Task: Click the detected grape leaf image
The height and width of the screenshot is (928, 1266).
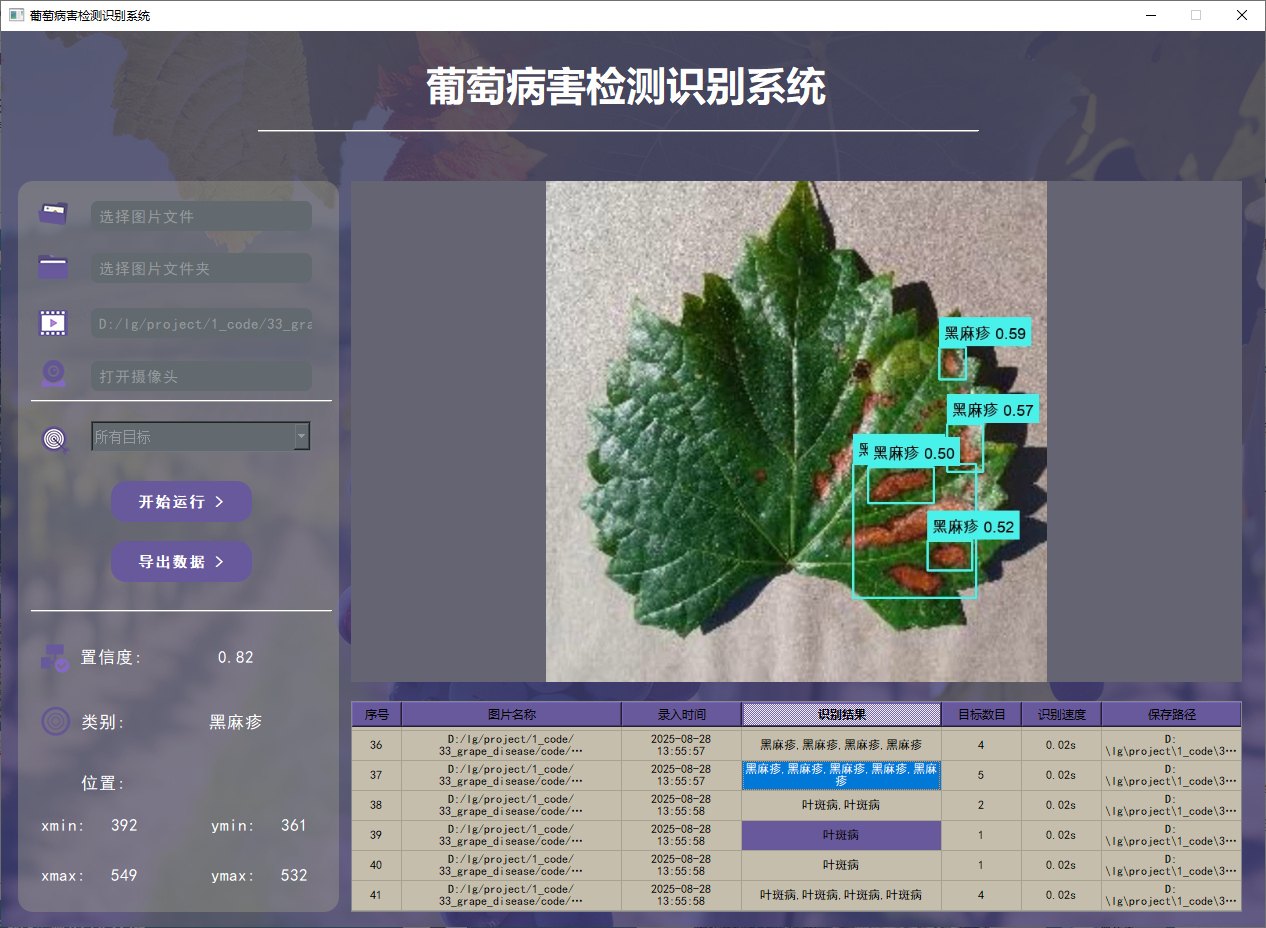Action: click(796, 431)
